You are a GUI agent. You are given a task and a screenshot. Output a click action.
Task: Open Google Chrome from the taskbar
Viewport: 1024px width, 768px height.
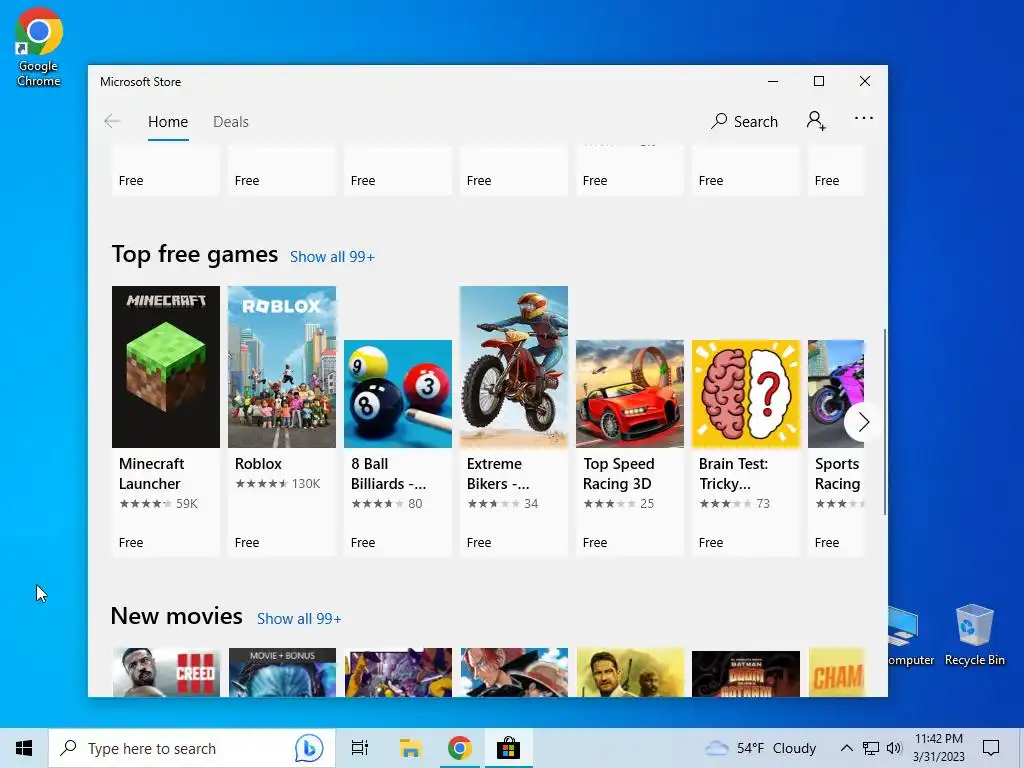460,748
